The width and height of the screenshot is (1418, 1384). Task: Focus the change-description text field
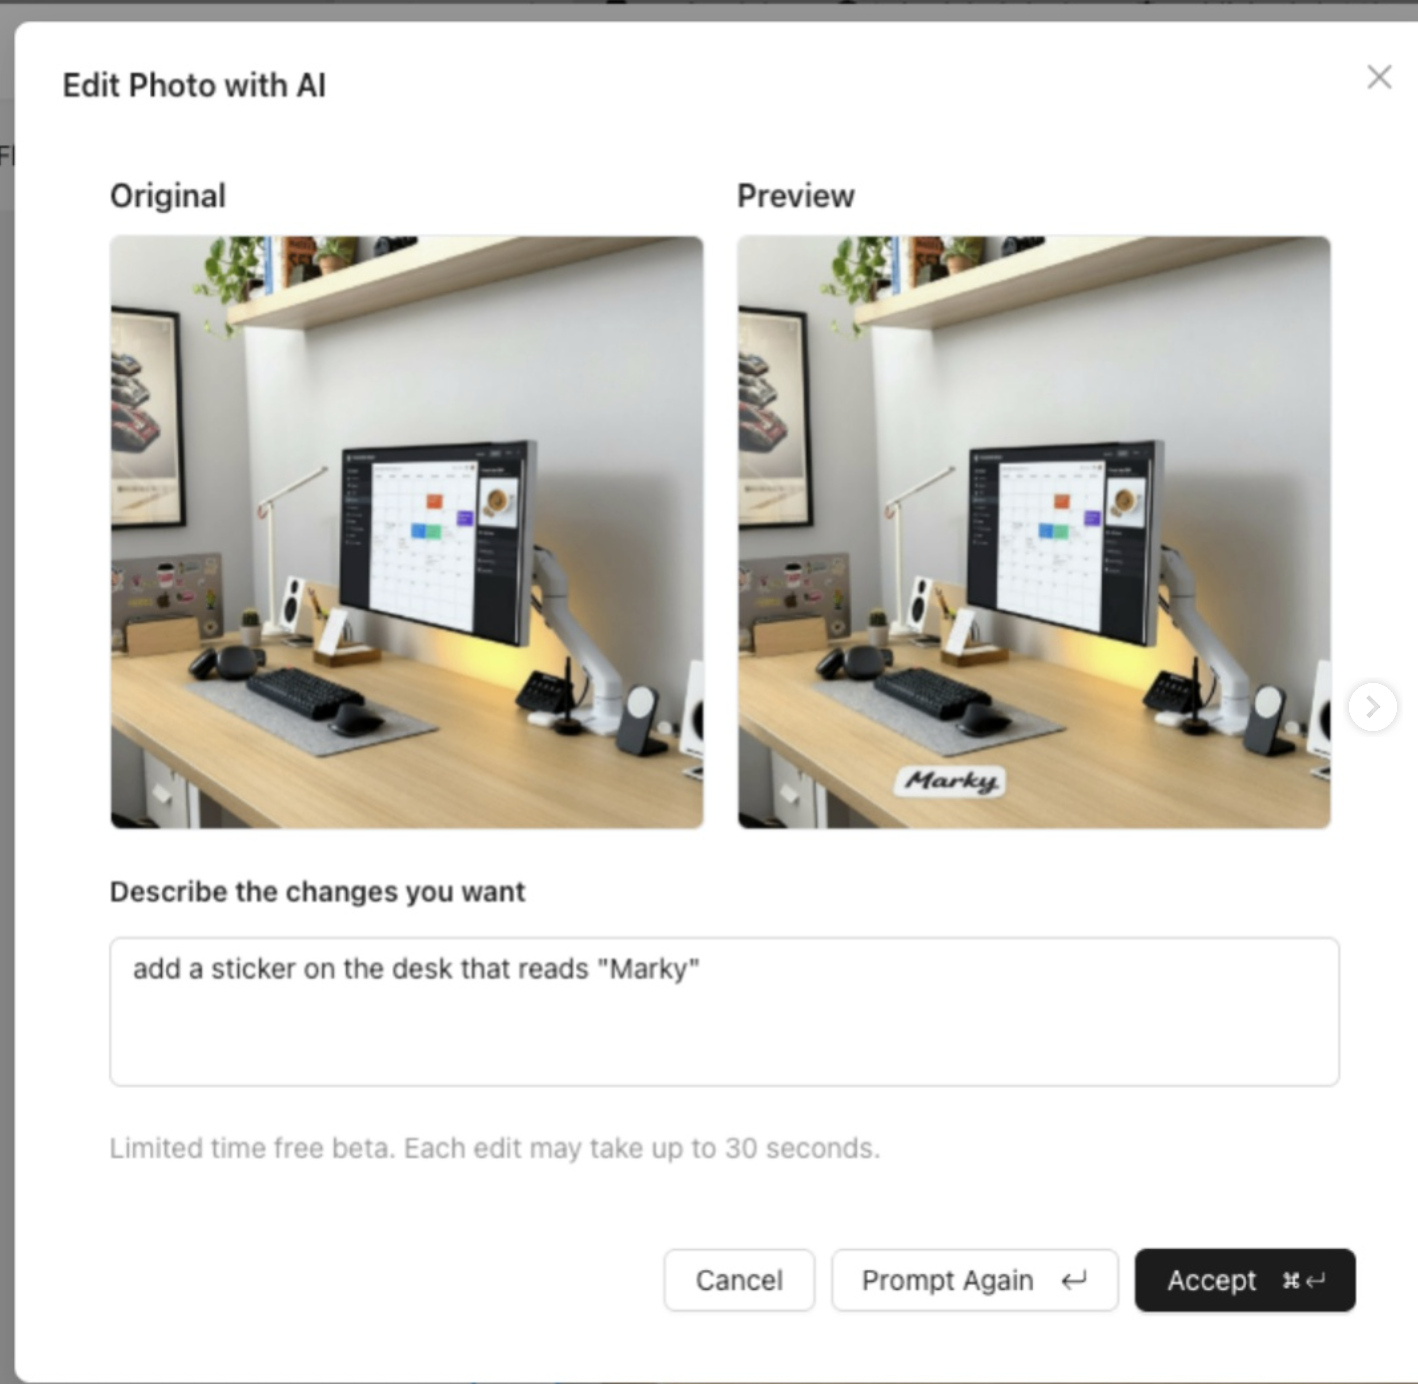724,1011
